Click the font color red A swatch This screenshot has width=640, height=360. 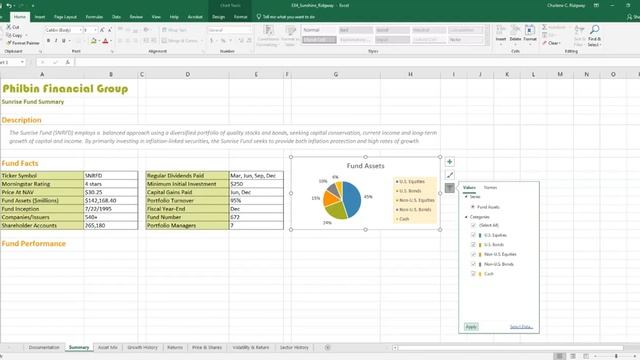(105, 41)
